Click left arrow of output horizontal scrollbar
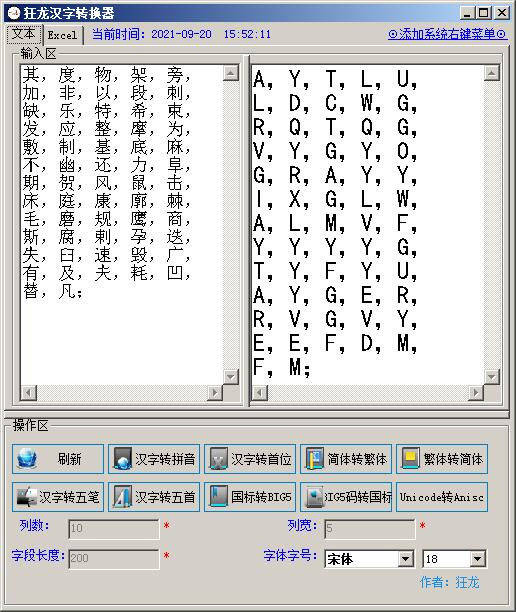Viewport: 516px width, 612px height. tap(260, 392)
